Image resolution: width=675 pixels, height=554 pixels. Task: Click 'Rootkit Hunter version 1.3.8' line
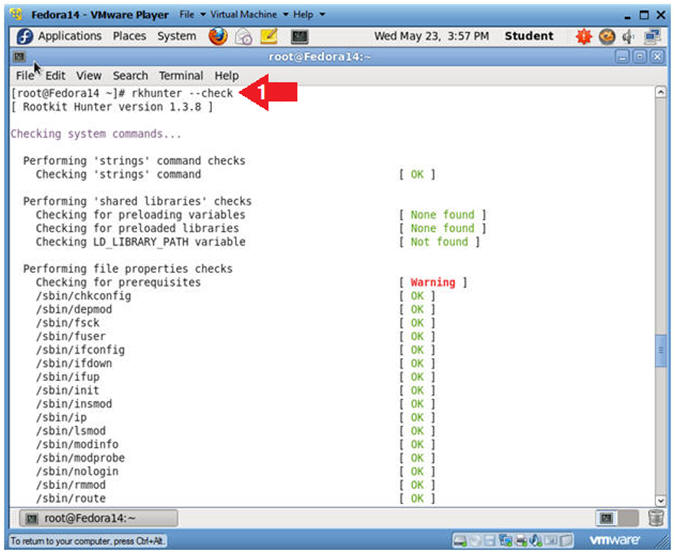[112, 107]
